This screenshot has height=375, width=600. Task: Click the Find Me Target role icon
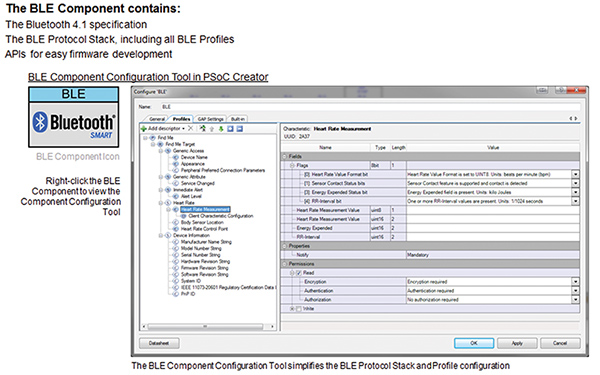[x=160, y=144]
